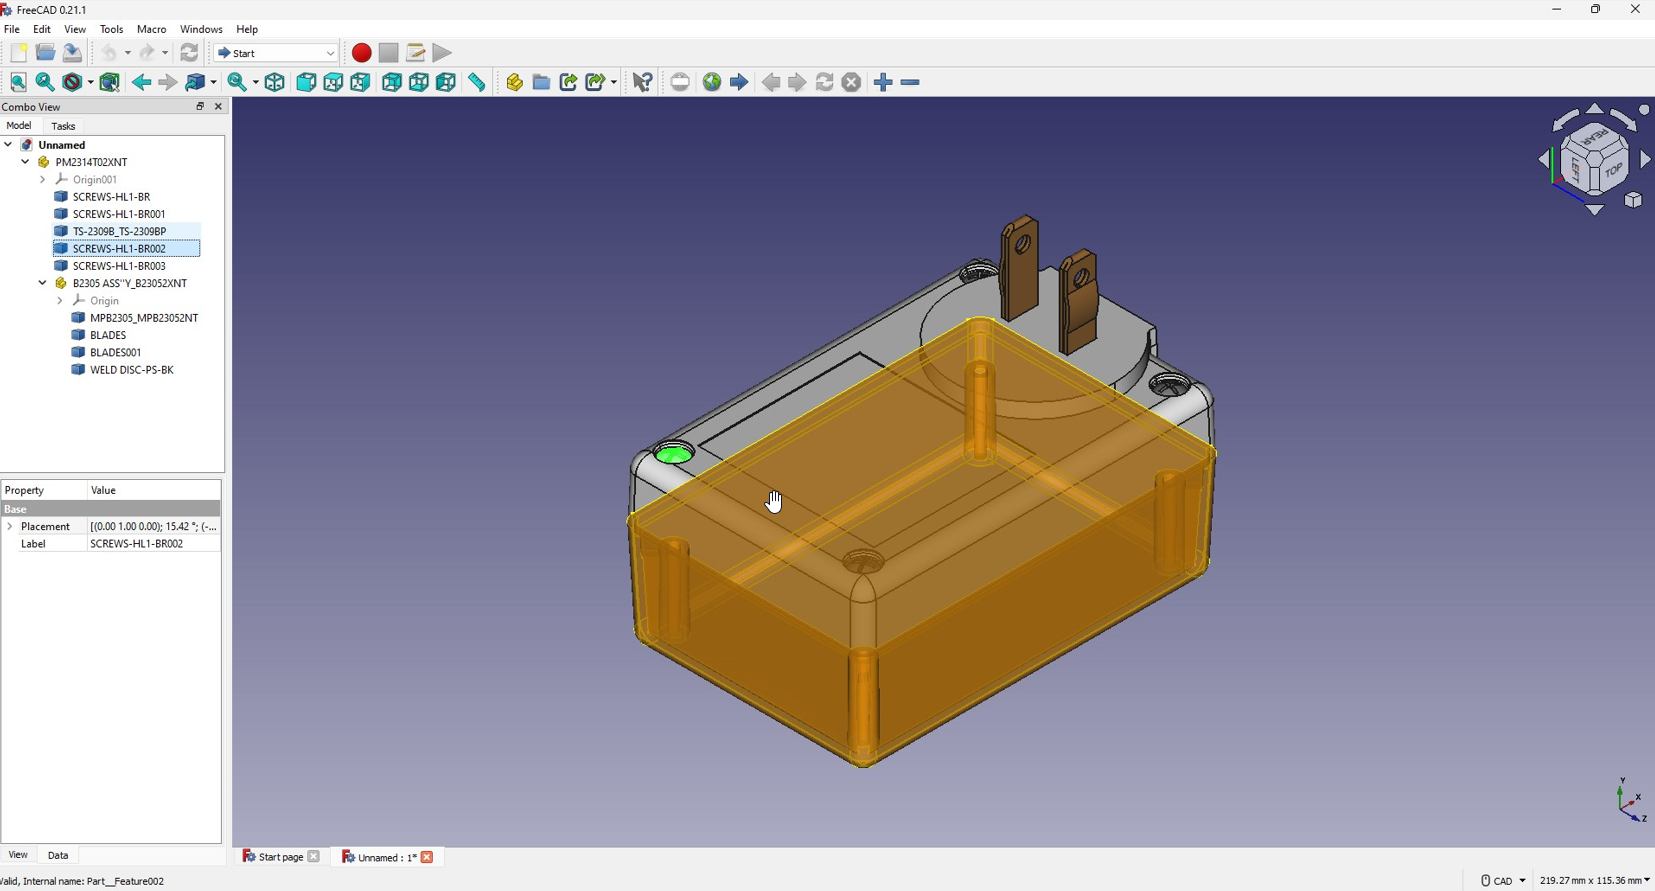Open the CAD navigation style selector

(x=1503, y=880)
